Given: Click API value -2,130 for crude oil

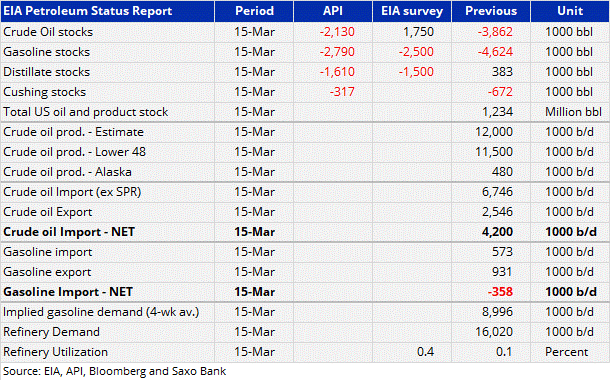Looking at the screenshot, I should click(337, 32).
